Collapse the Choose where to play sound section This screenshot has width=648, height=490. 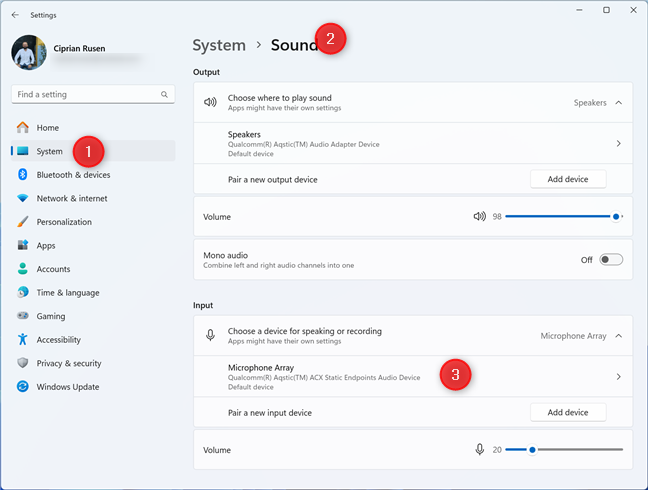point(618,102)
